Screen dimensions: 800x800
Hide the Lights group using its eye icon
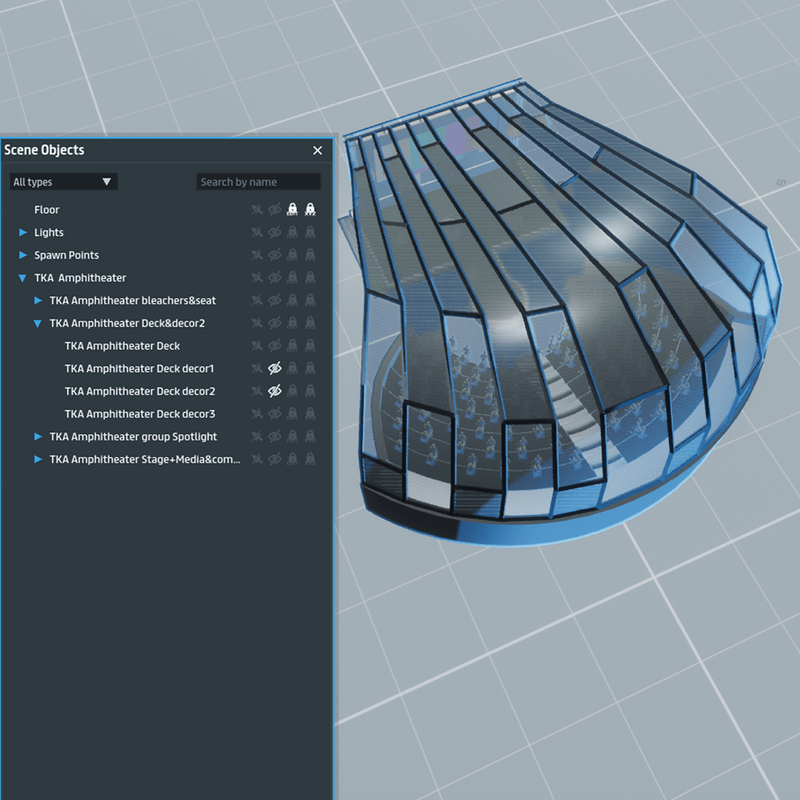(275, 232)
